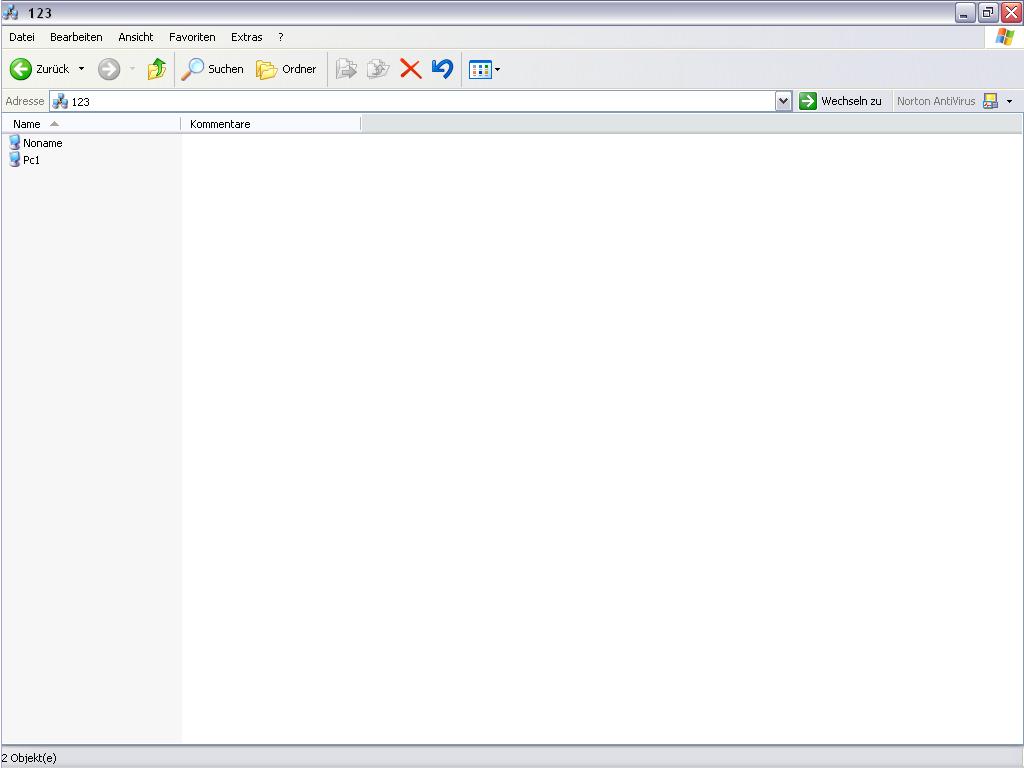The height and width of the screenshot is (768, 1024).
Task: Restore down the 123 window
Action: click(988, 12)
